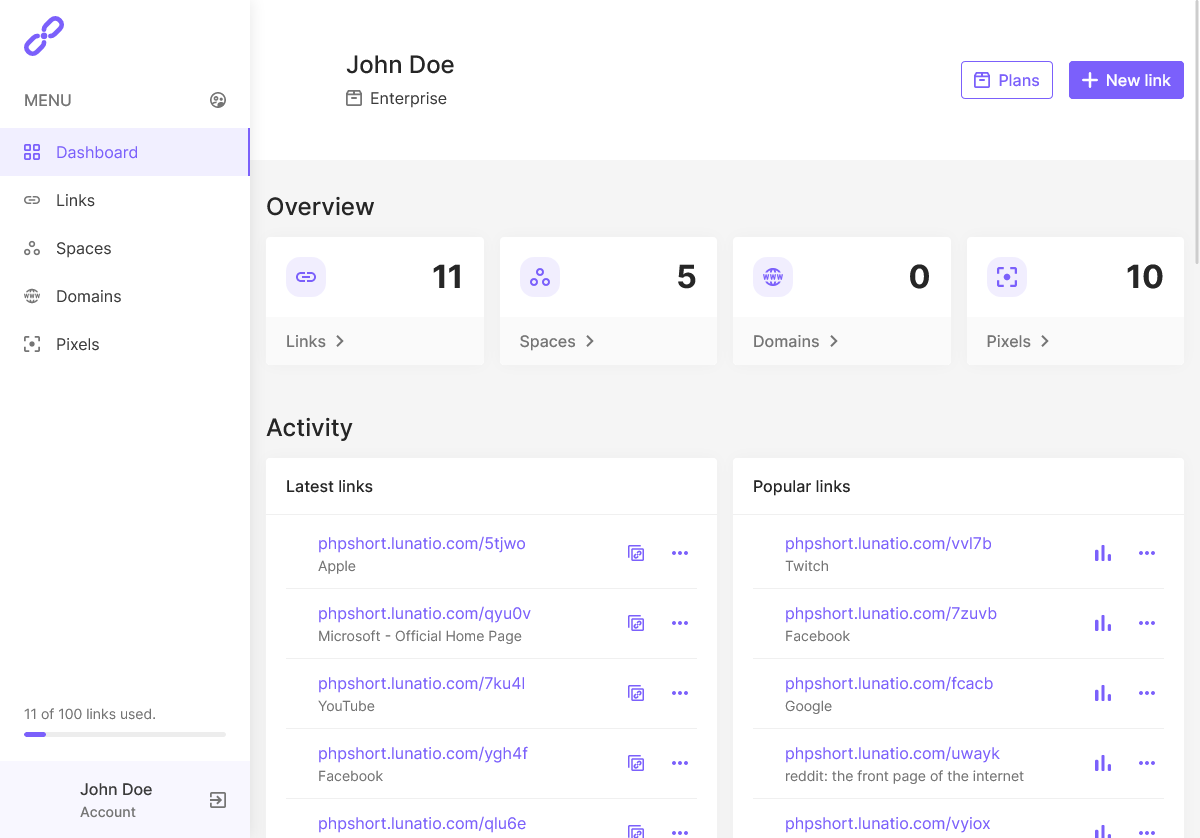Copy the Apple short link
The width and height of the screenshot is (1200, 838).
coord(636,553)
